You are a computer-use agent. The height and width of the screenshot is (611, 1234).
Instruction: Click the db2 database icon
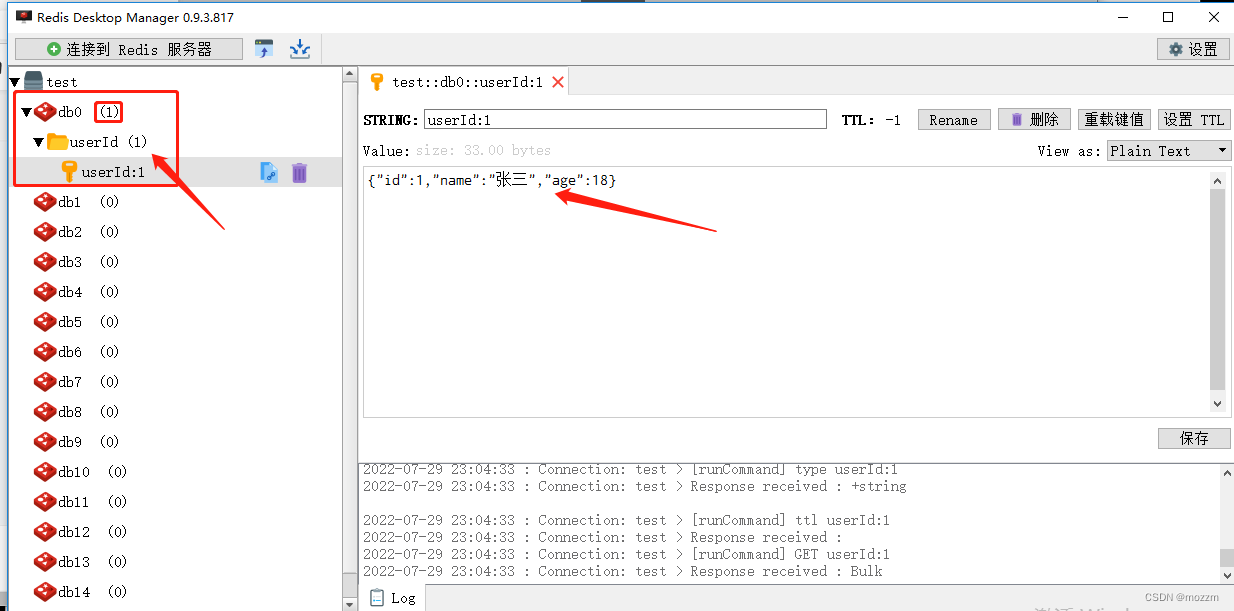tap(45, 232)
